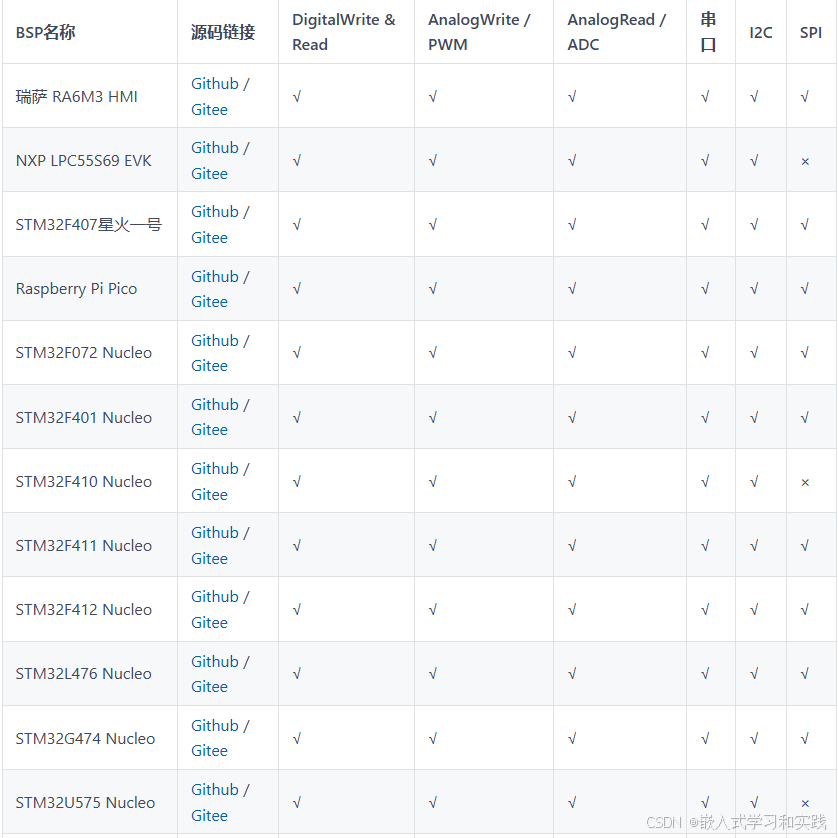The image size is (838, 838).
Task: Open Gitee link for STM32F072 Nucleo
Action: (210, 366)
